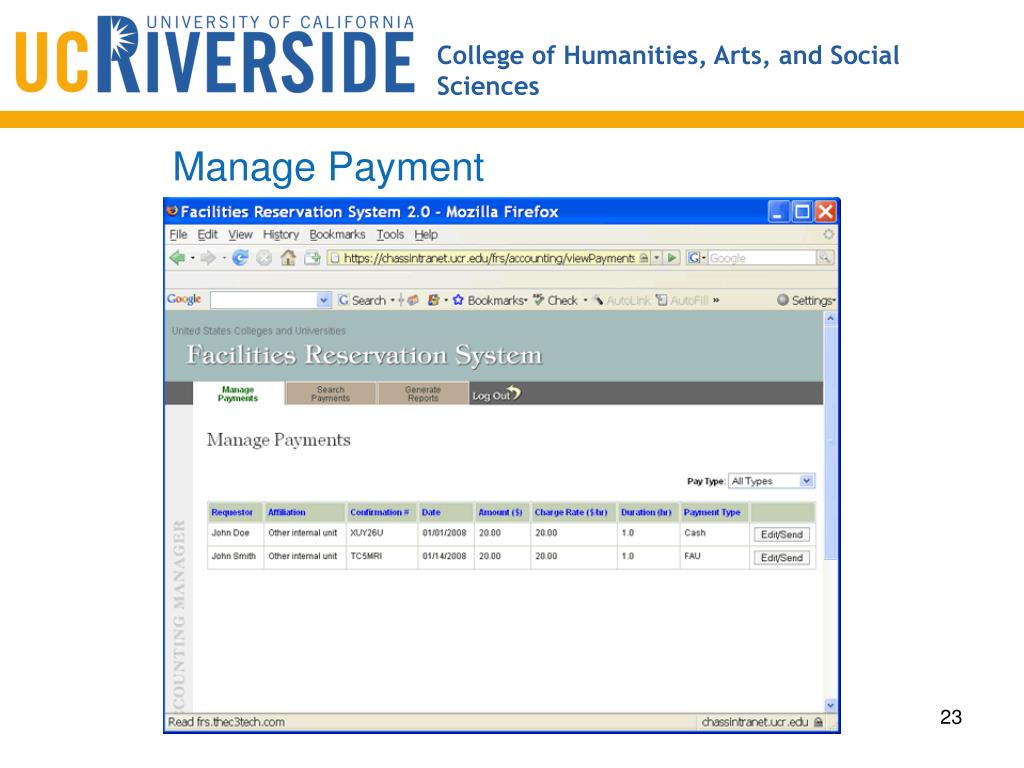
Task: Sort by the Requestor column header
Action: (232, 513)
